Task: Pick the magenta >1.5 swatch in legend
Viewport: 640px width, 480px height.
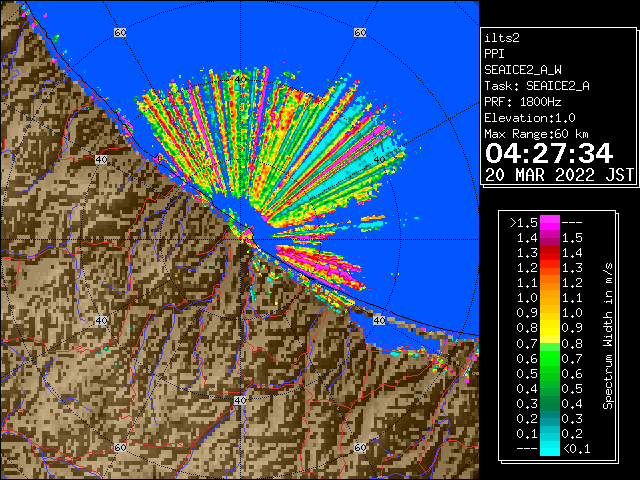Action: point(550,222)
